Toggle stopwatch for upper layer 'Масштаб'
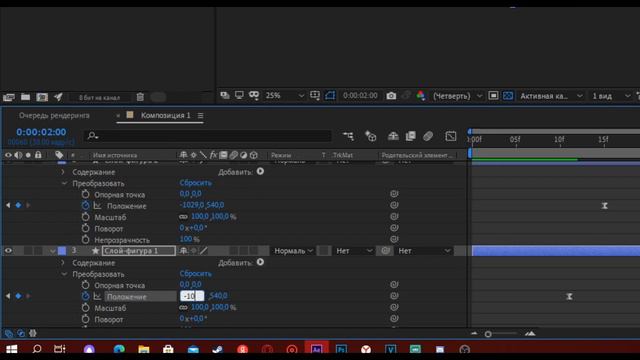This screenshot has height=360, width=640. point(85,217)
